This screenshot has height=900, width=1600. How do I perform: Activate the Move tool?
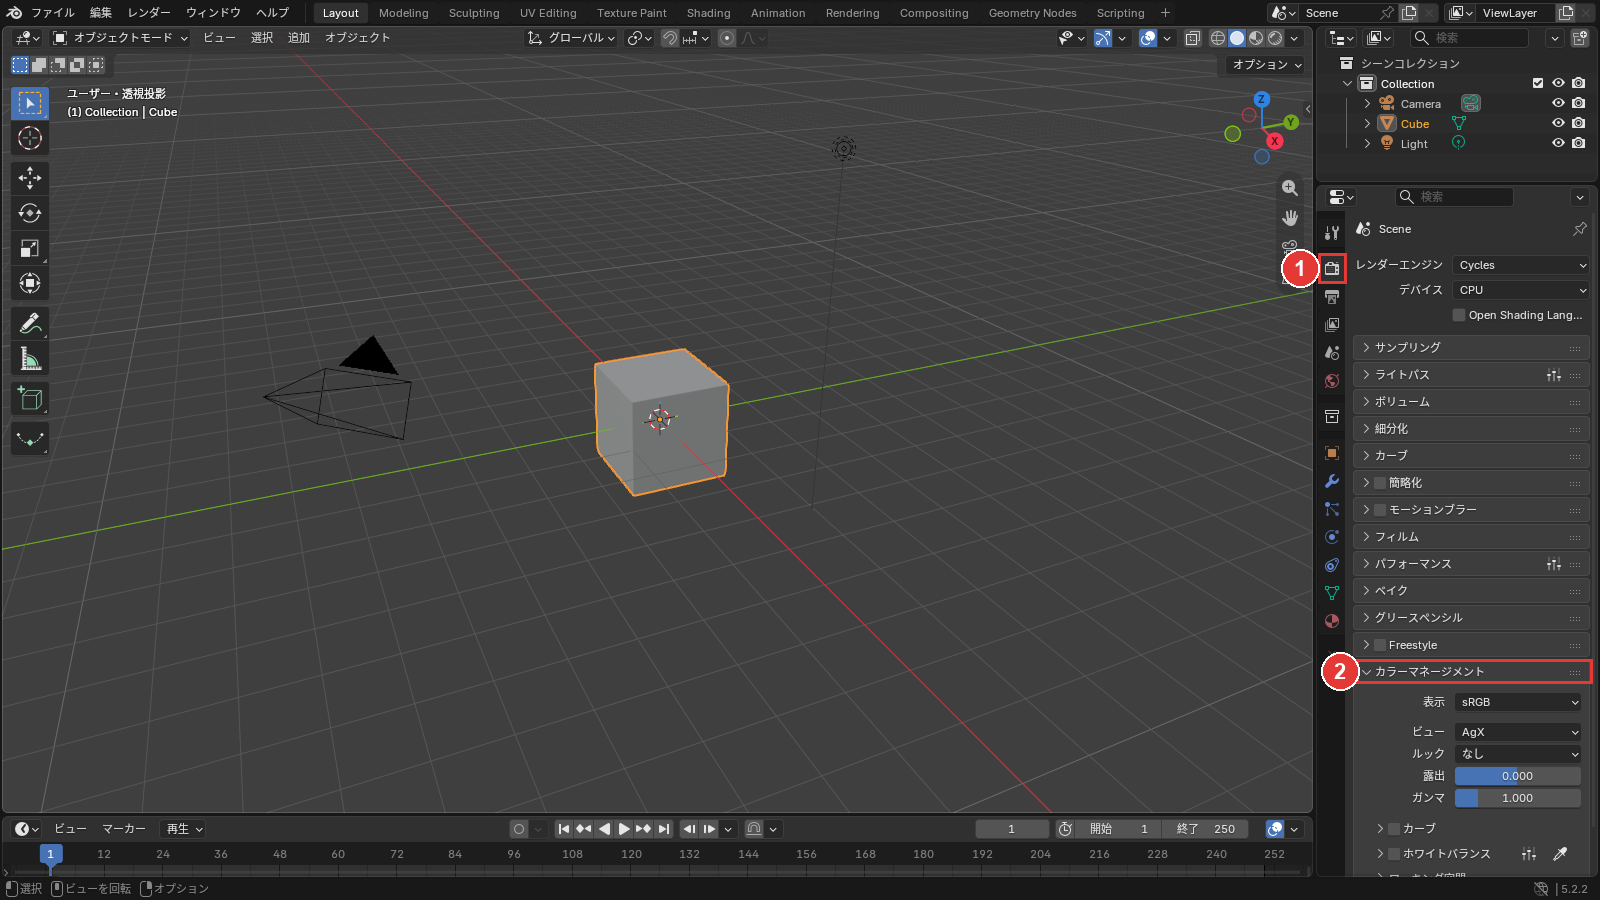tap(30, 178)
